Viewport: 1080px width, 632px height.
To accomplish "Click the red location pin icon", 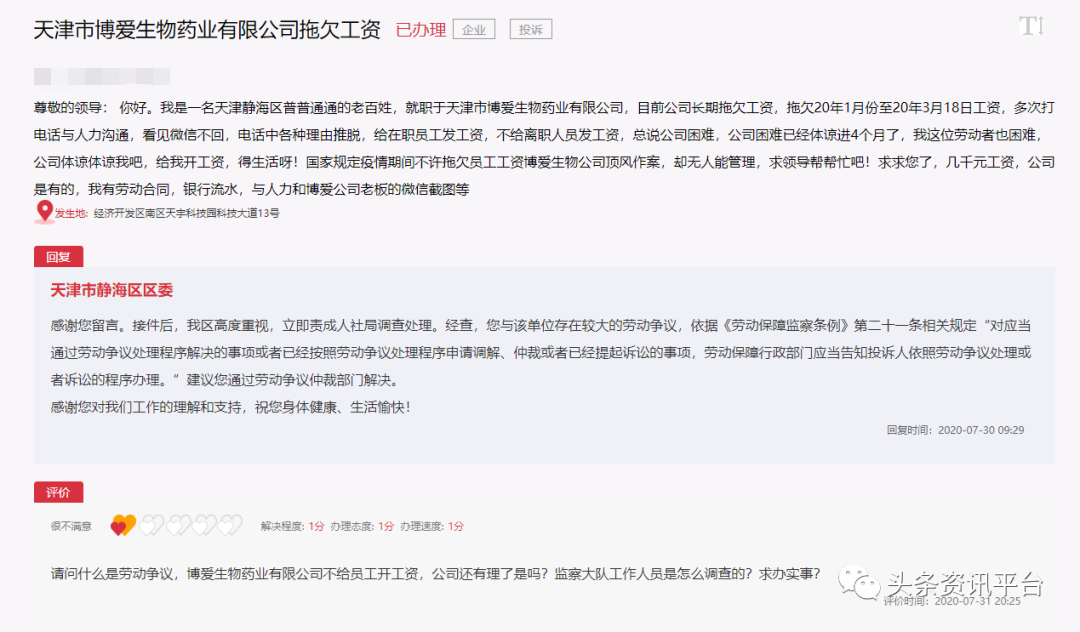I will 43,212.
